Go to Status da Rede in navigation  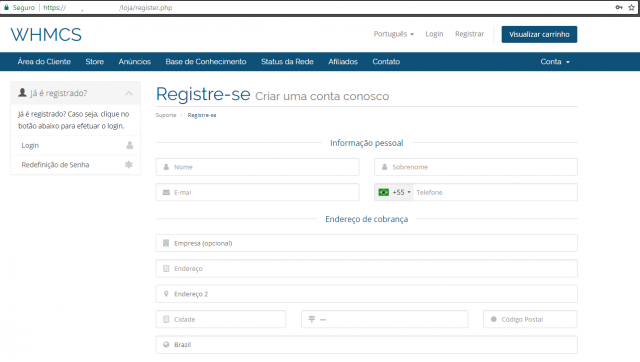[x=287, y=62]
